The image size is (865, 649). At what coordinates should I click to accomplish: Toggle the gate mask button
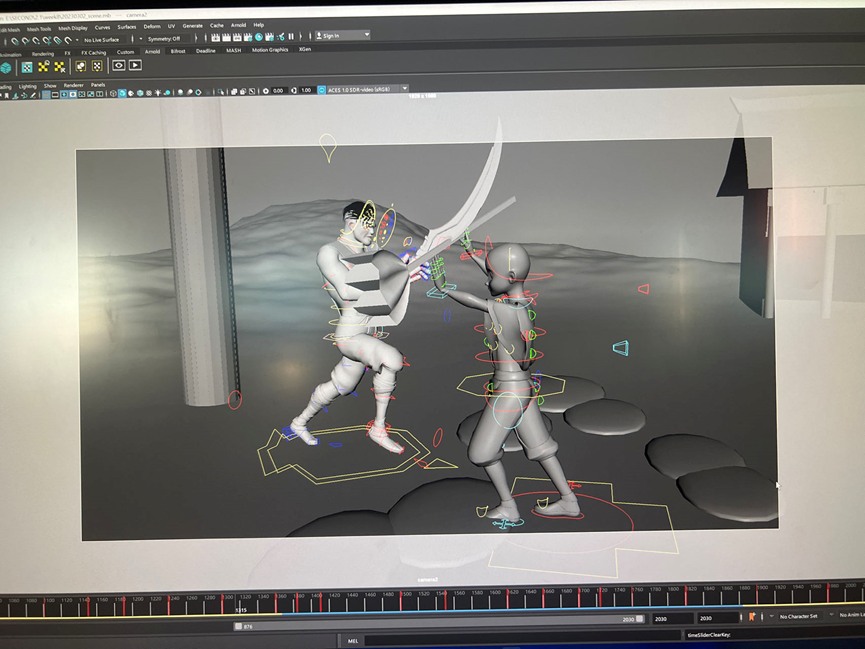pyautogui.click(x=73, y=94)
